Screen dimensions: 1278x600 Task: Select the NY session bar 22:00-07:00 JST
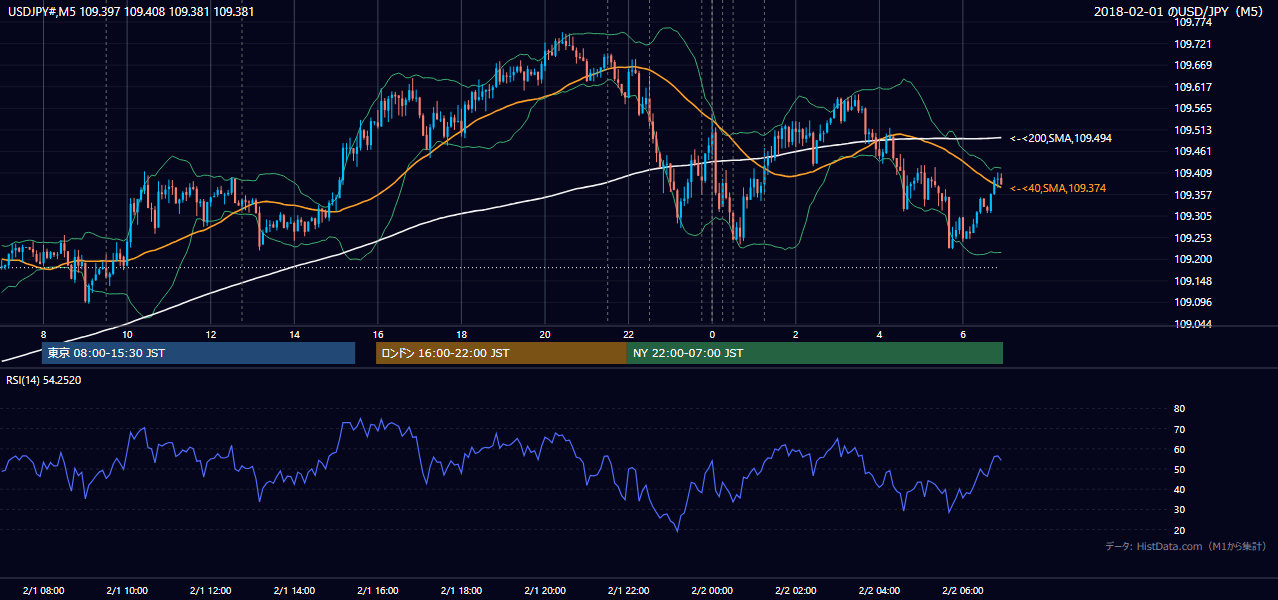(x=815, y=353)
